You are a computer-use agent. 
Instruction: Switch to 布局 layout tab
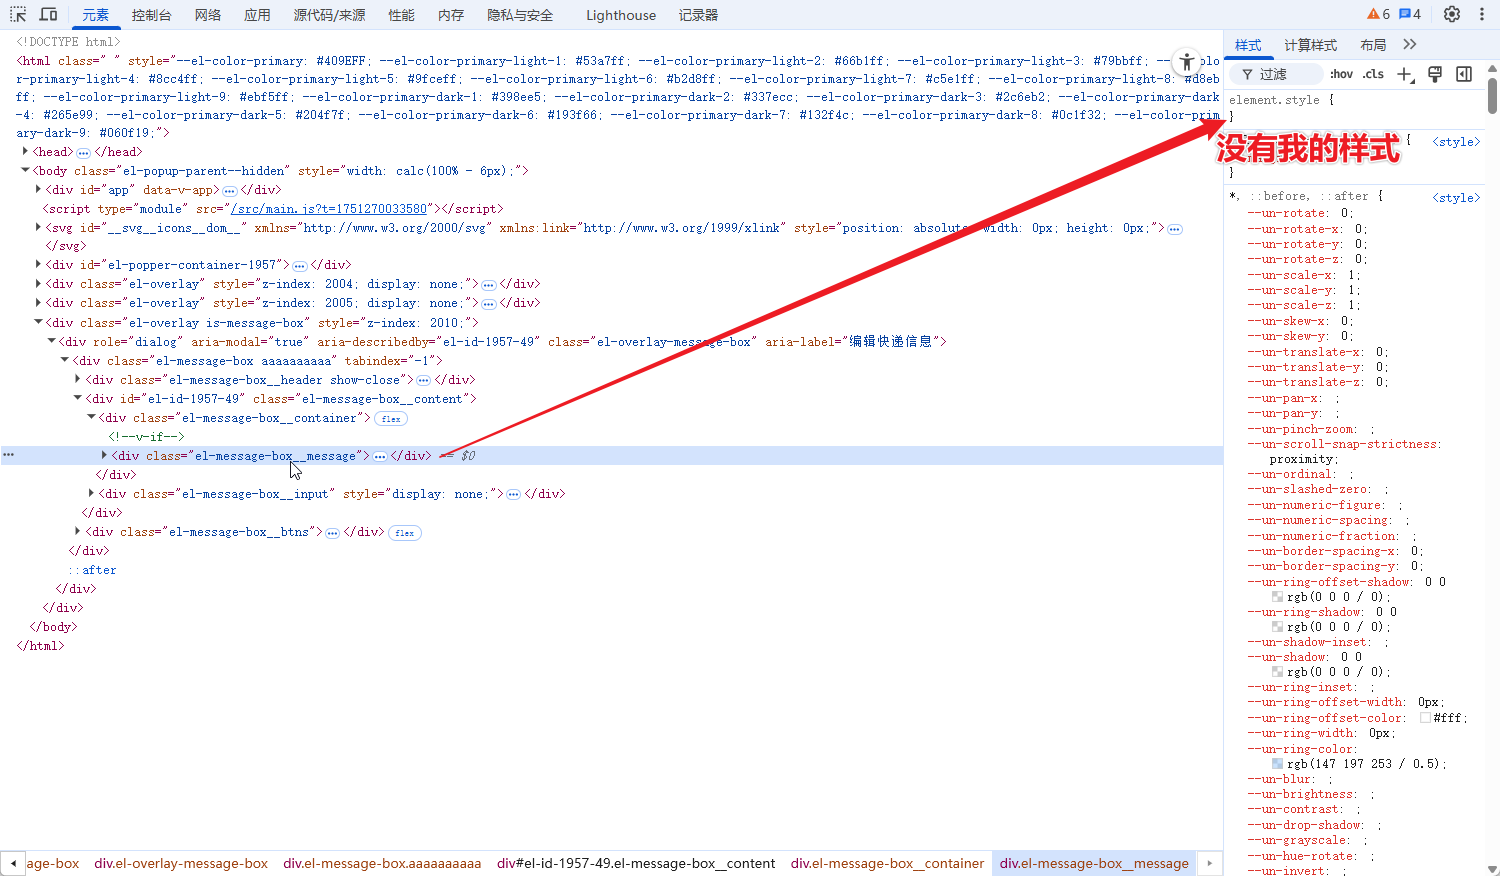(x=1373, y=45)
